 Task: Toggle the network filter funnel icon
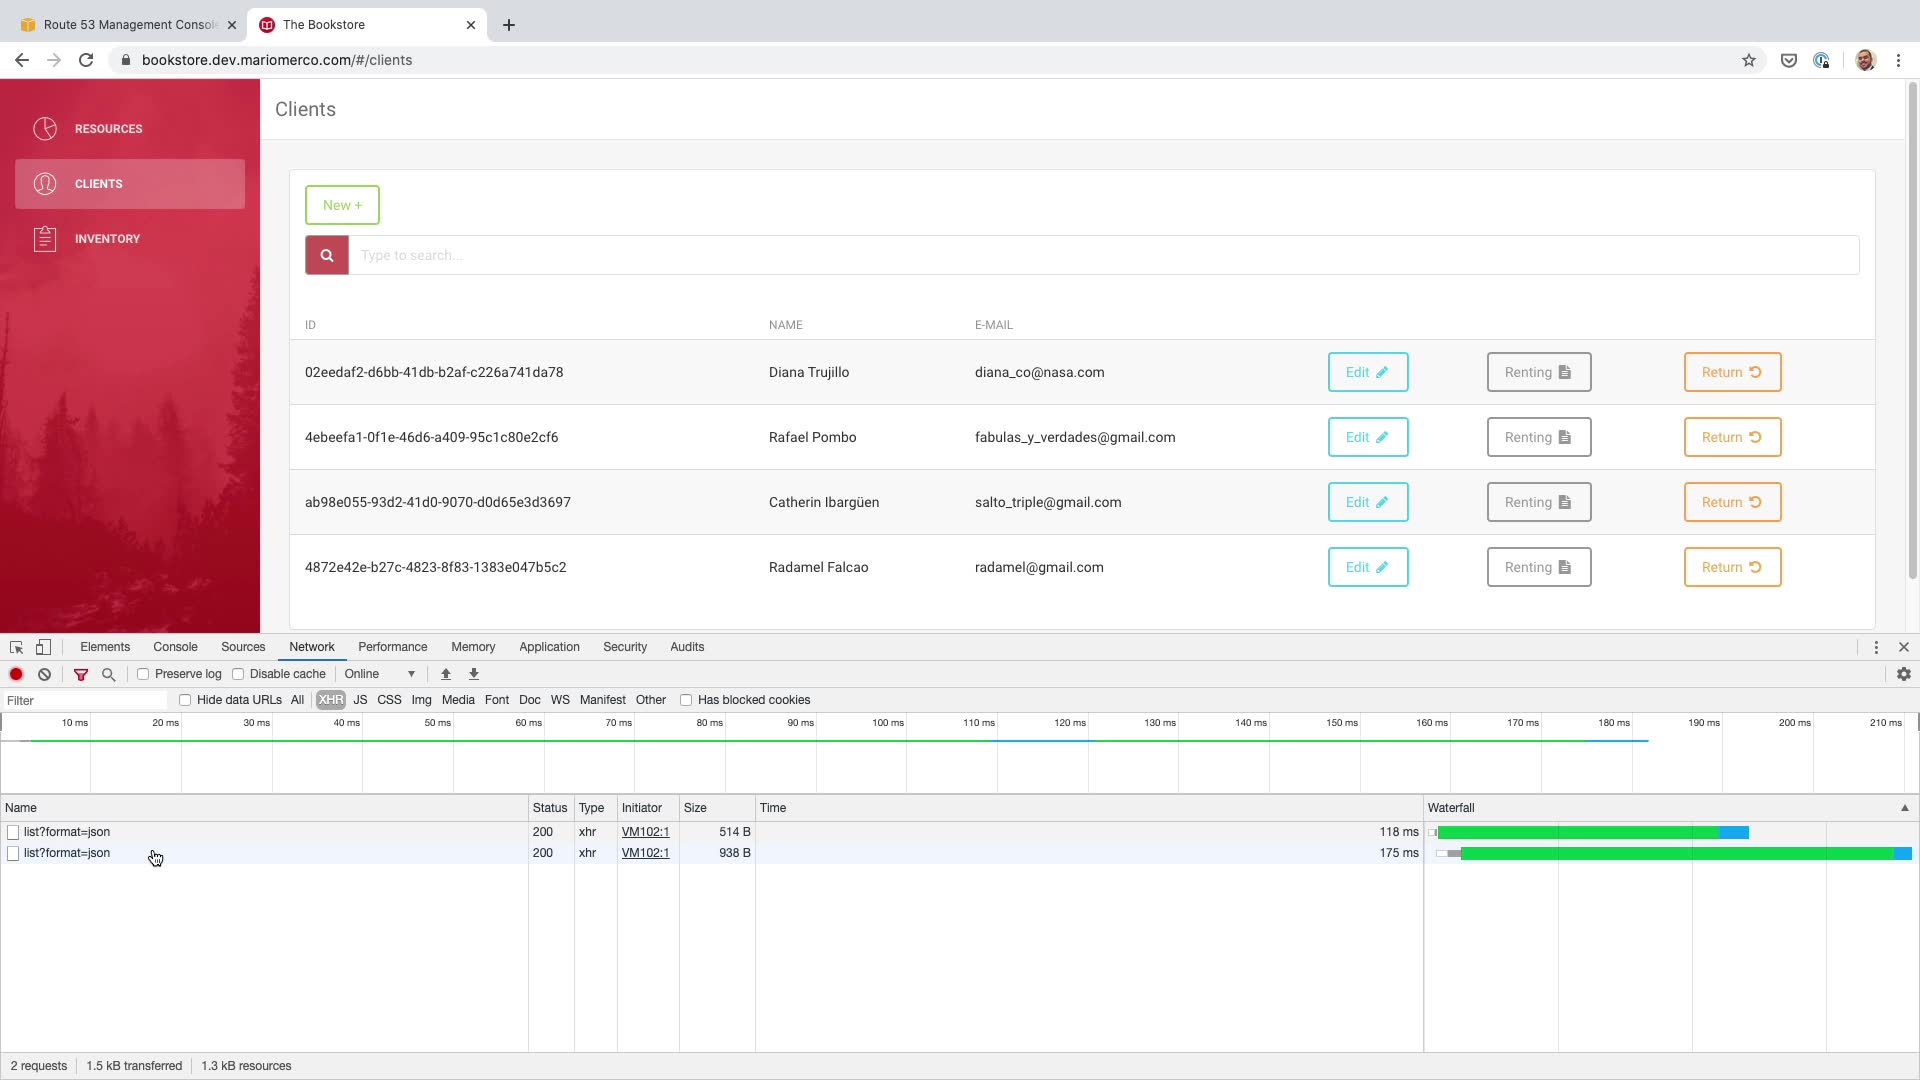click(x=81, y=674)
